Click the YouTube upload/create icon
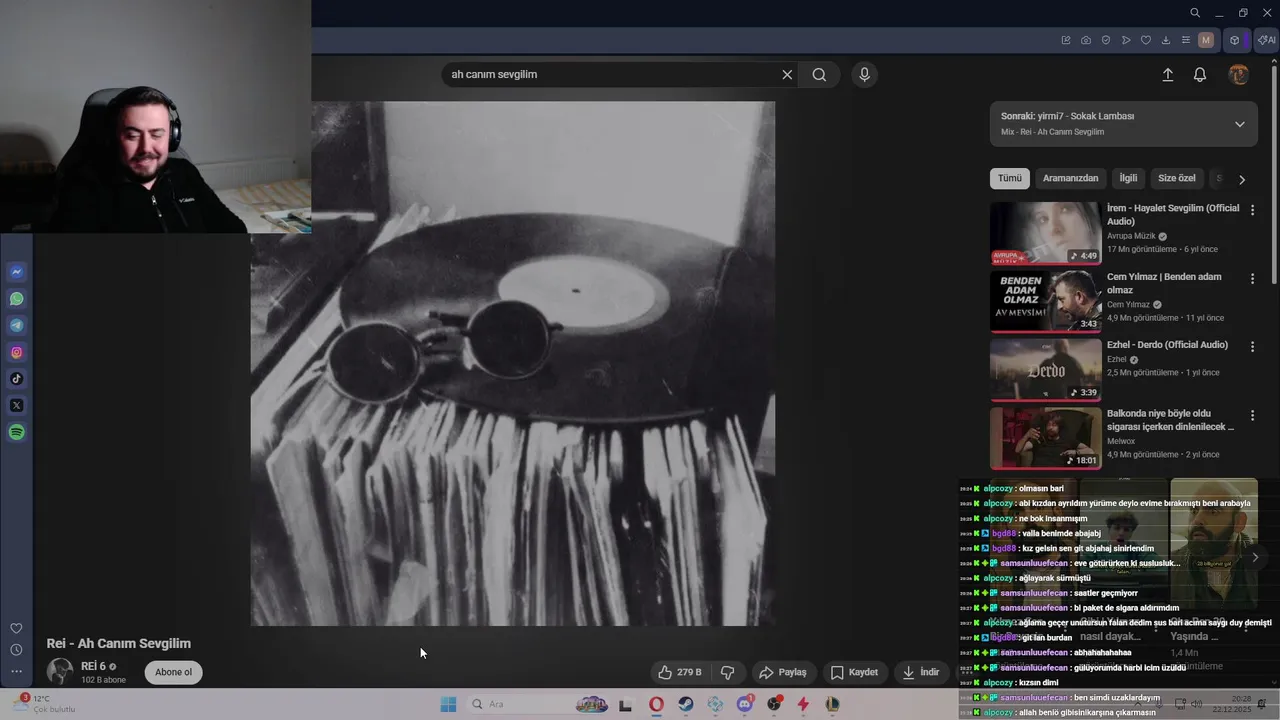The height and width of the screenshot is (720, 1280). point(1167,75)
